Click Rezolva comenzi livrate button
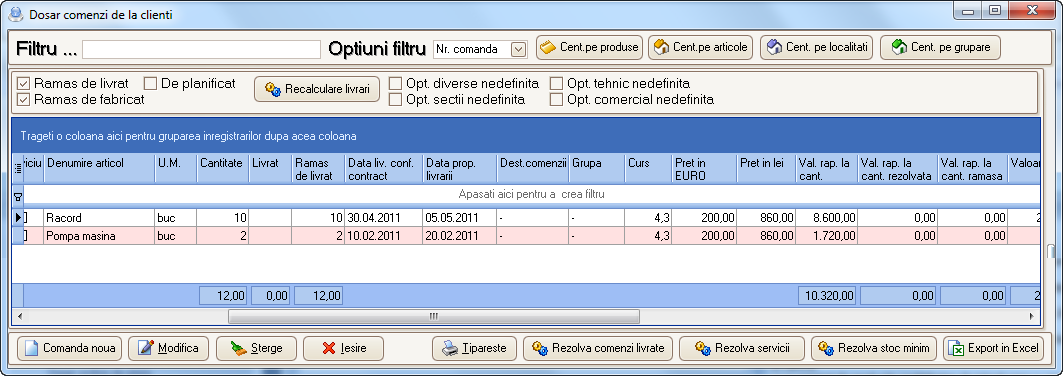This screenshot has height=376, width=1063. click(598, 348)
